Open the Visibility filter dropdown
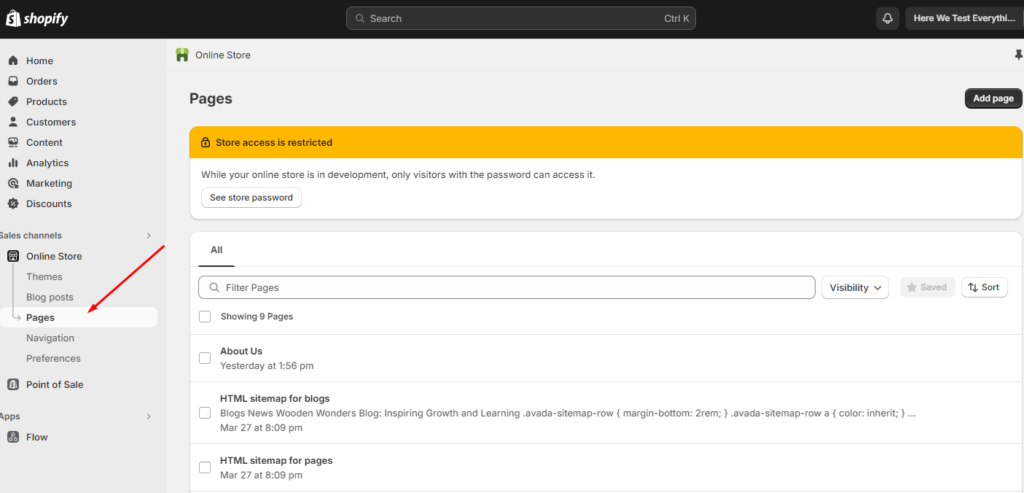The width and height of the screenshot is (1024, 493). point(855,287)
